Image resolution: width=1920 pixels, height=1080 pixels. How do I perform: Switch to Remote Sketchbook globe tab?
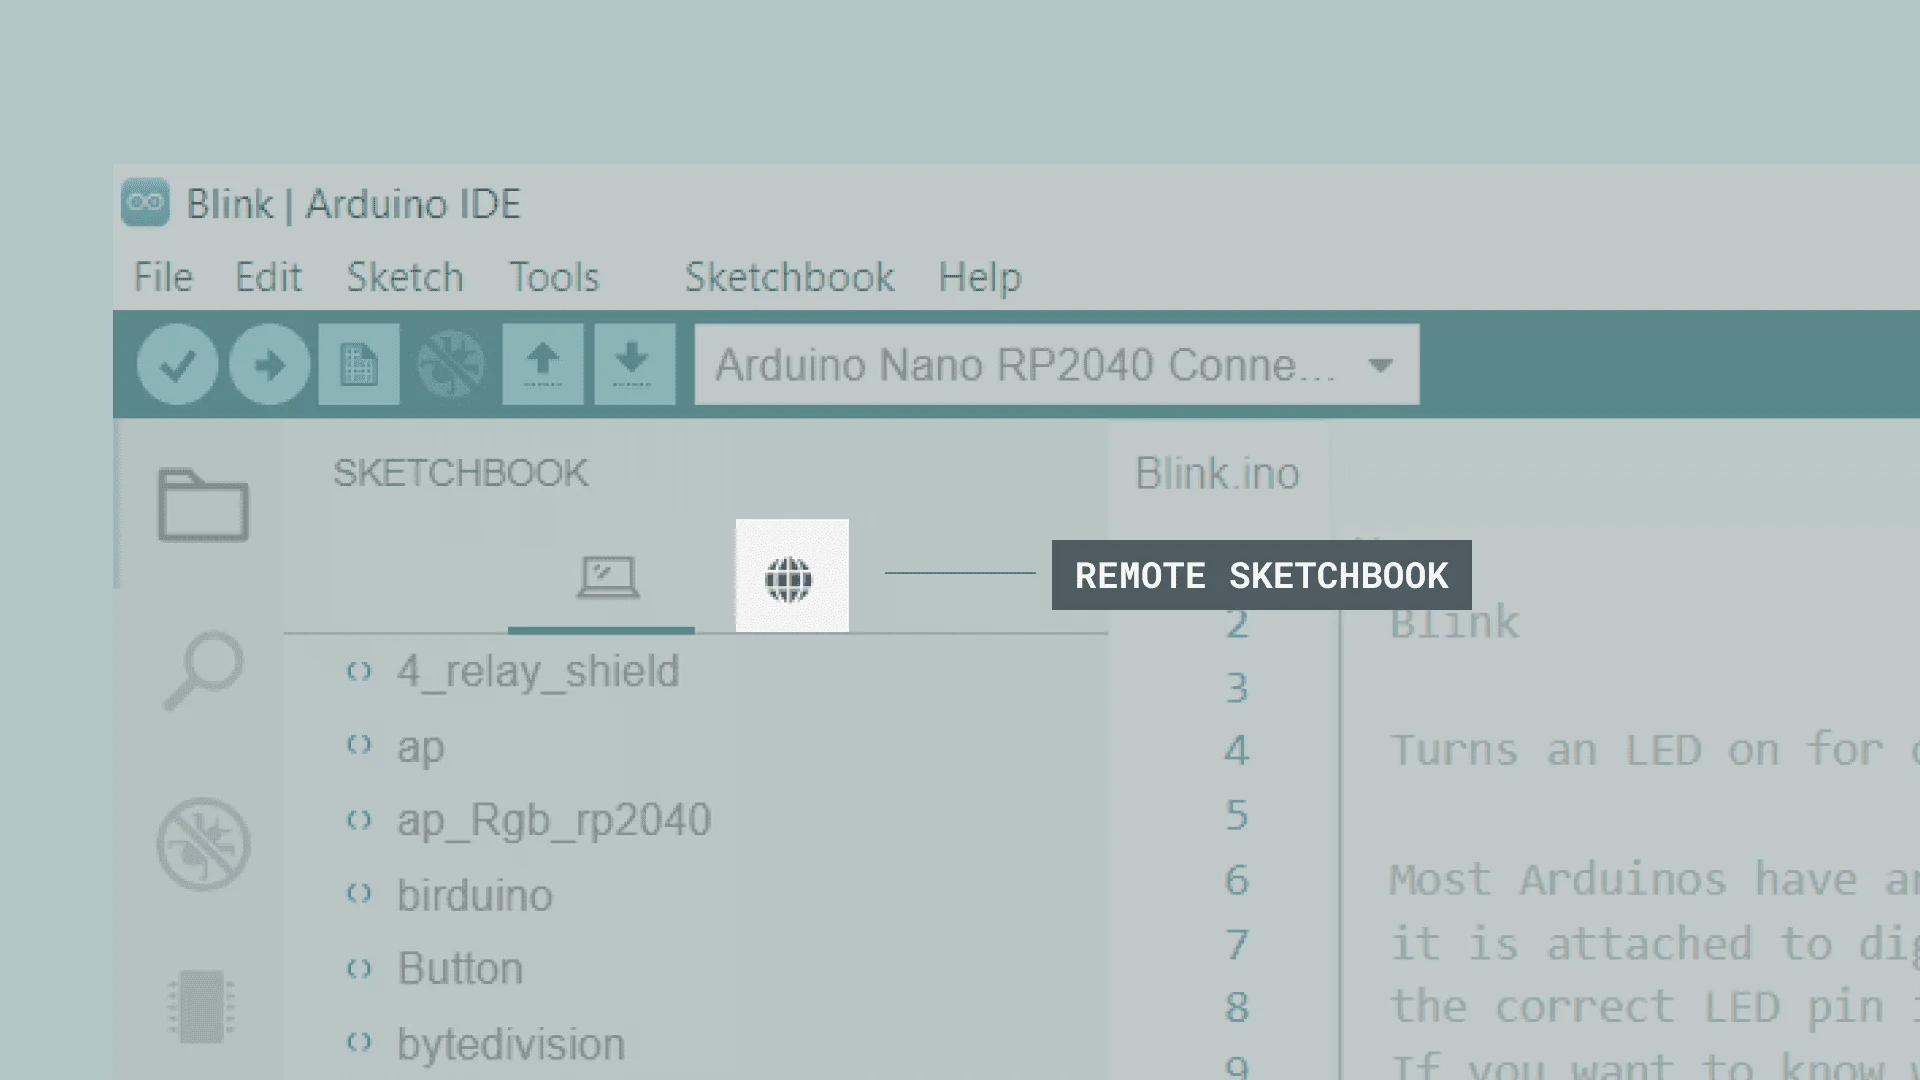point(792,576)
